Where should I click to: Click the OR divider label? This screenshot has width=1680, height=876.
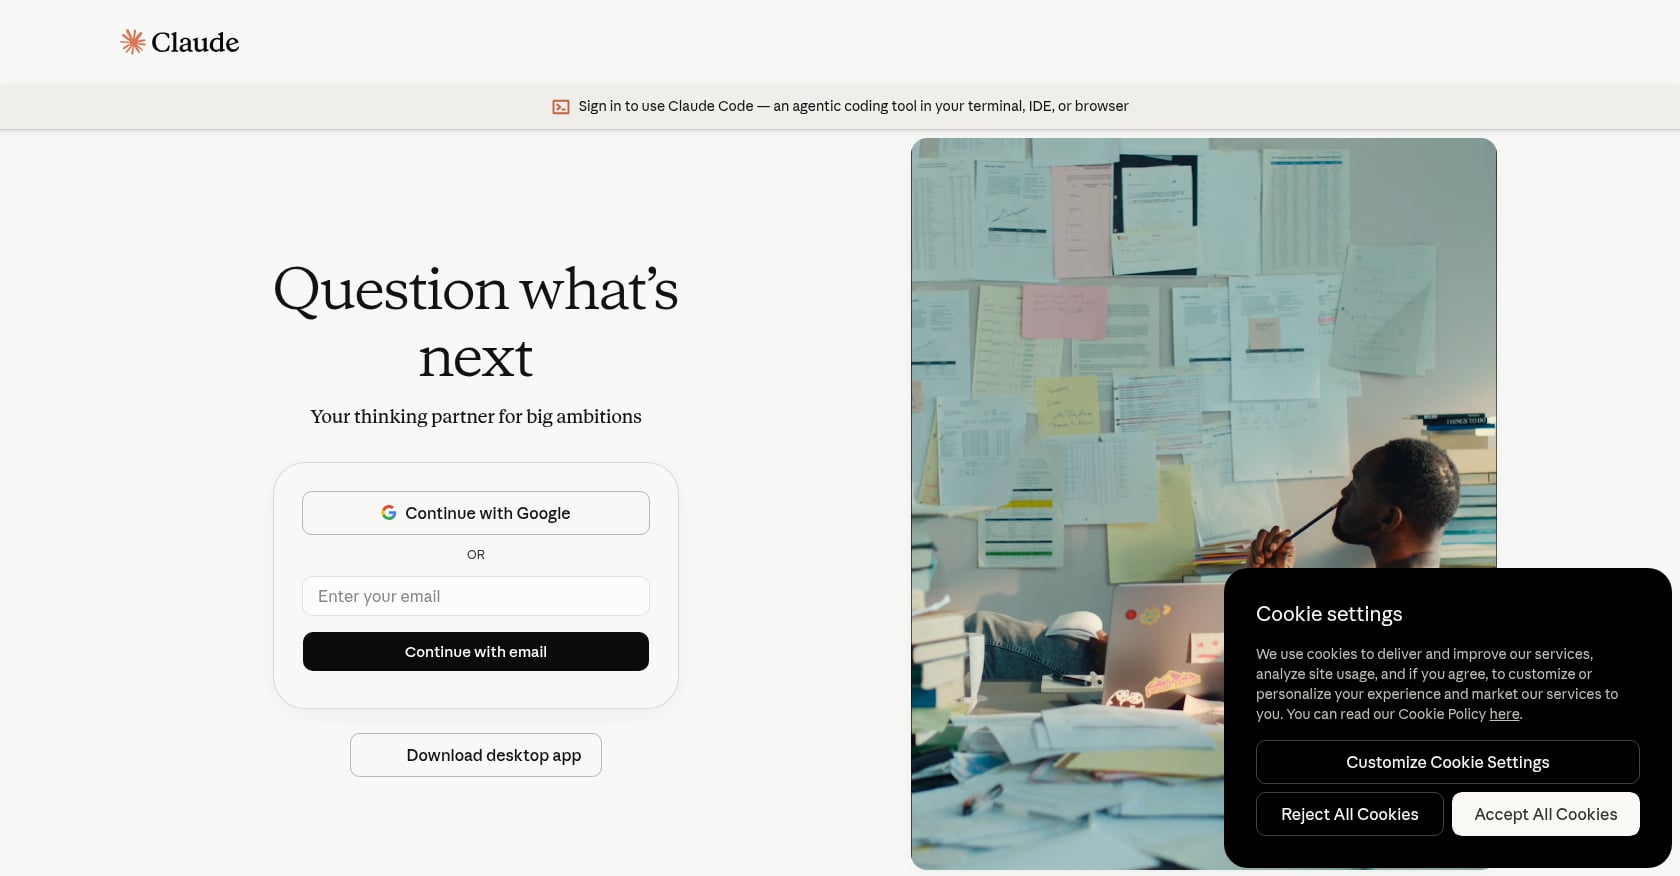(x=476, y=554)
